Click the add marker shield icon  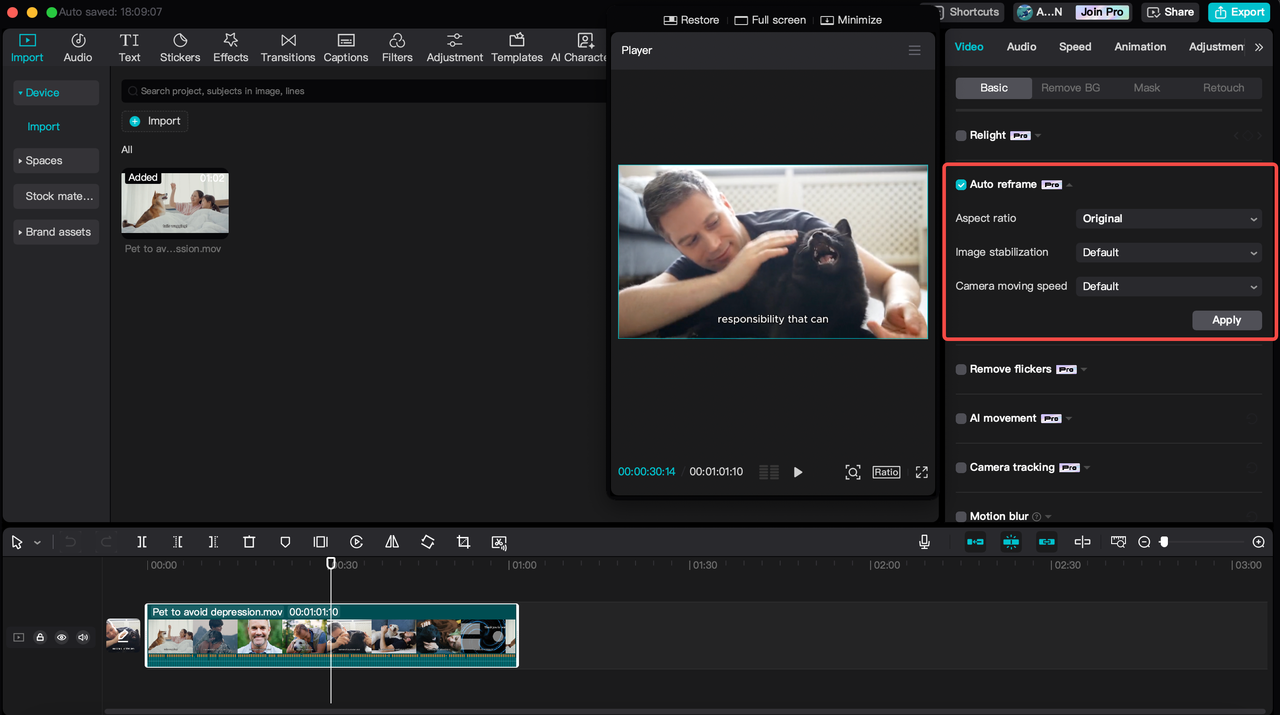click(285, 542)
